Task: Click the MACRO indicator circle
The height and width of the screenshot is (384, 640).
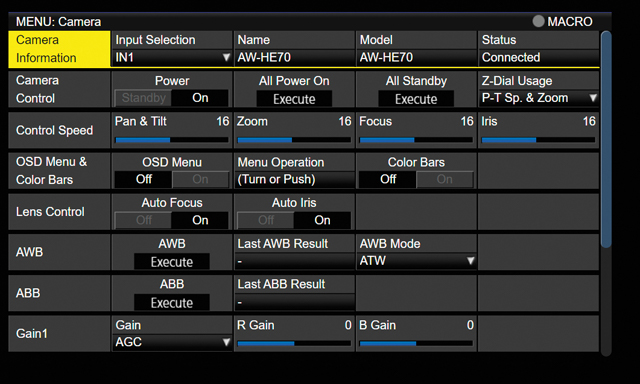Action: pos(538,21)
